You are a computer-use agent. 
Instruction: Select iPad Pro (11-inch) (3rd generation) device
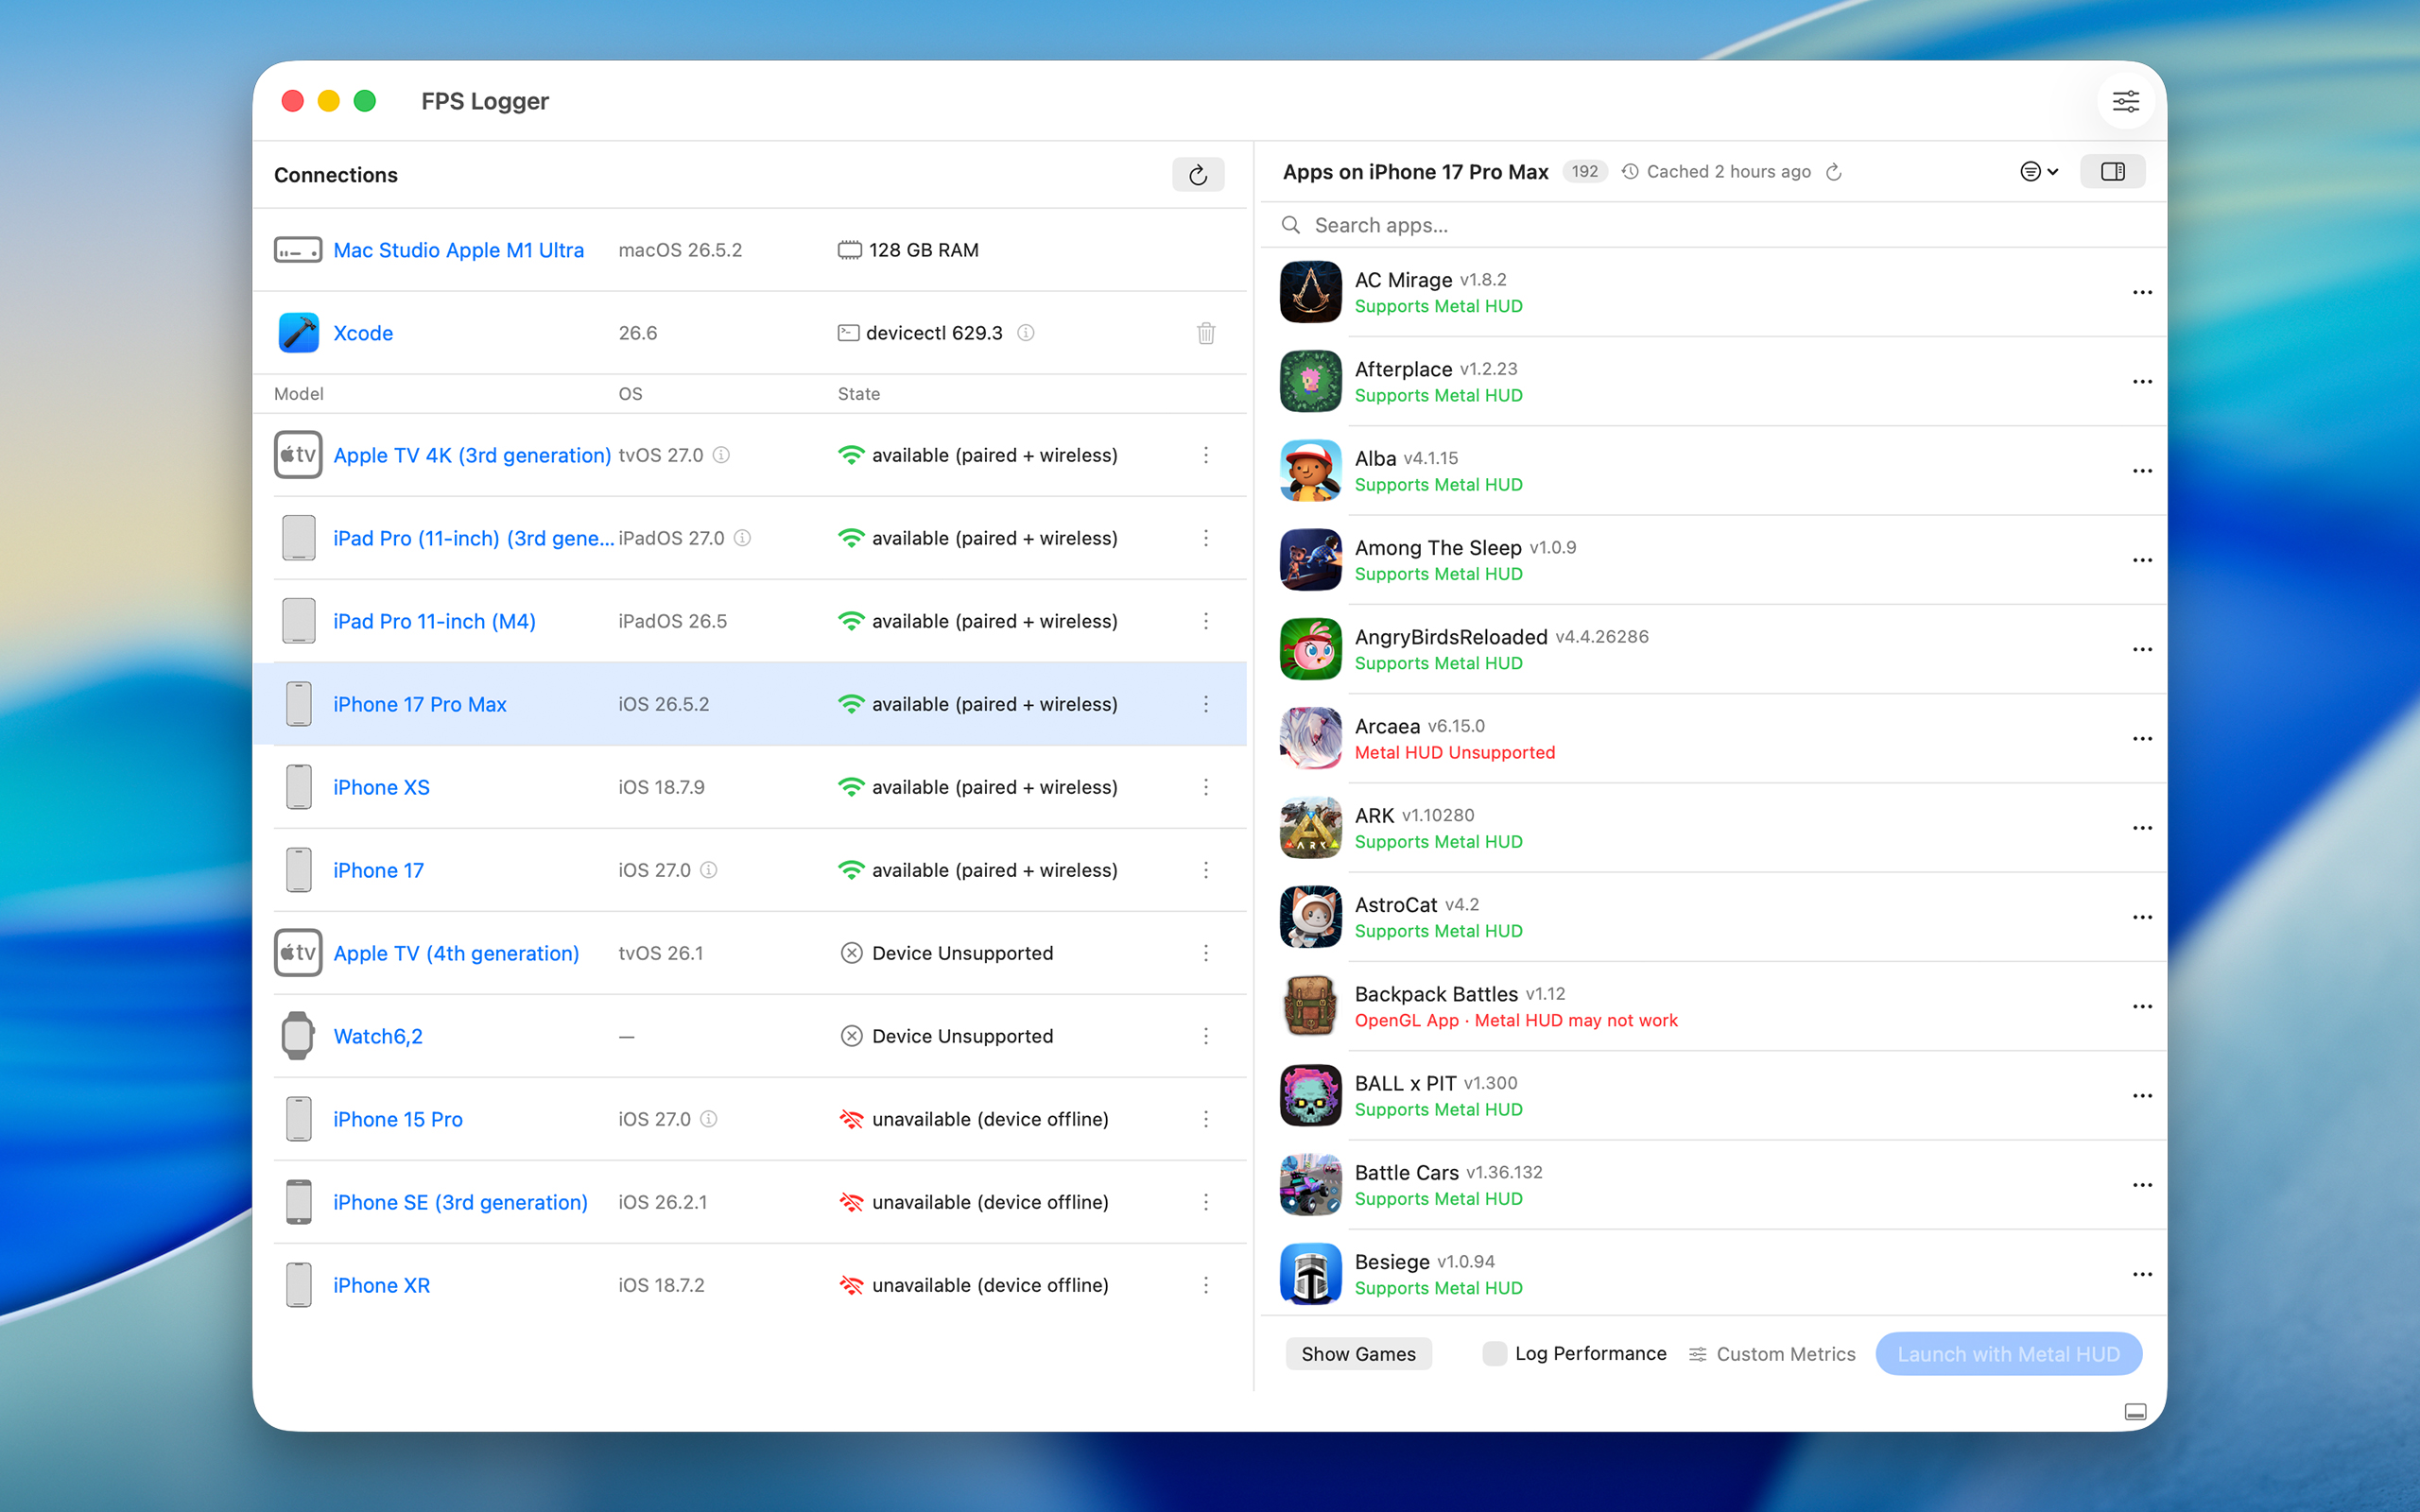point(474,538)
